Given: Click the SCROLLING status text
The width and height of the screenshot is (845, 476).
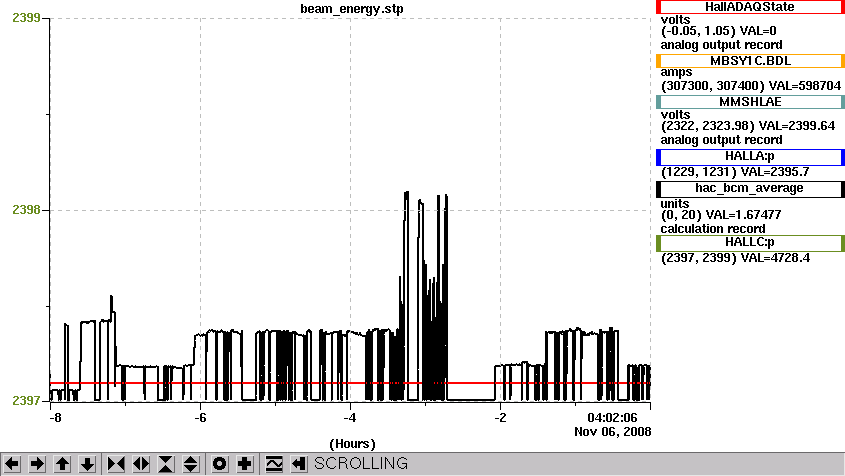Looking at the screenshot, I should 361,464.
